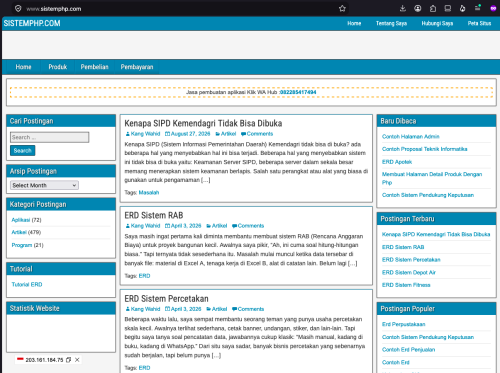Click the shield icon in address bar

point(18,9)
